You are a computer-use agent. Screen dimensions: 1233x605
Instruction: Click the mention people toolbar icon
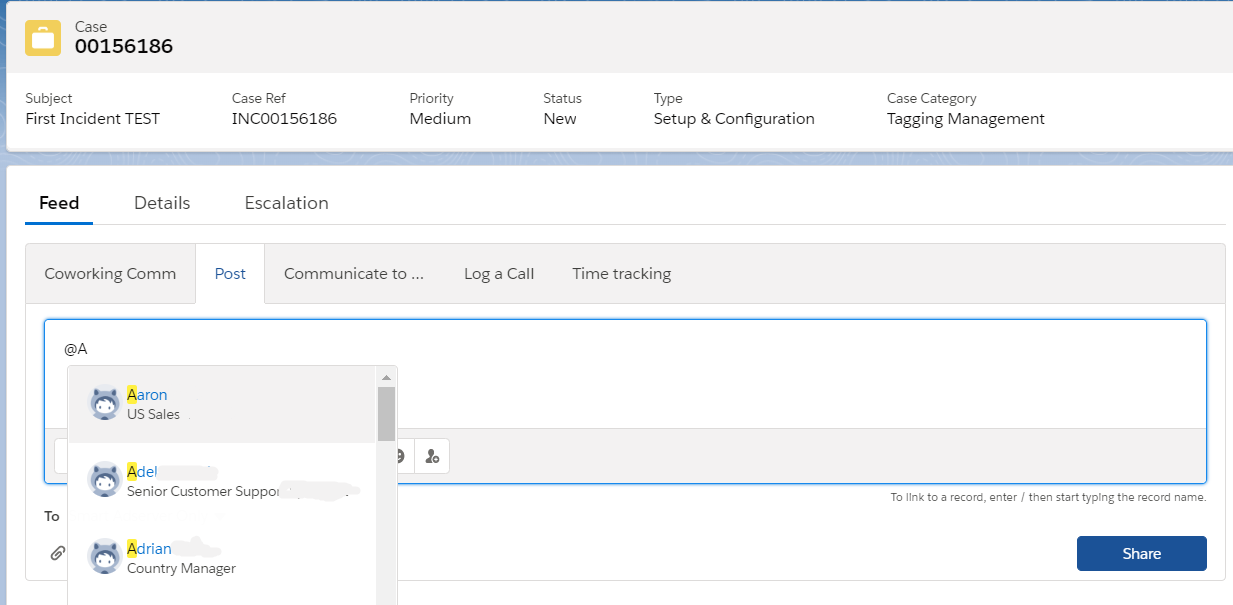point(432,456)
